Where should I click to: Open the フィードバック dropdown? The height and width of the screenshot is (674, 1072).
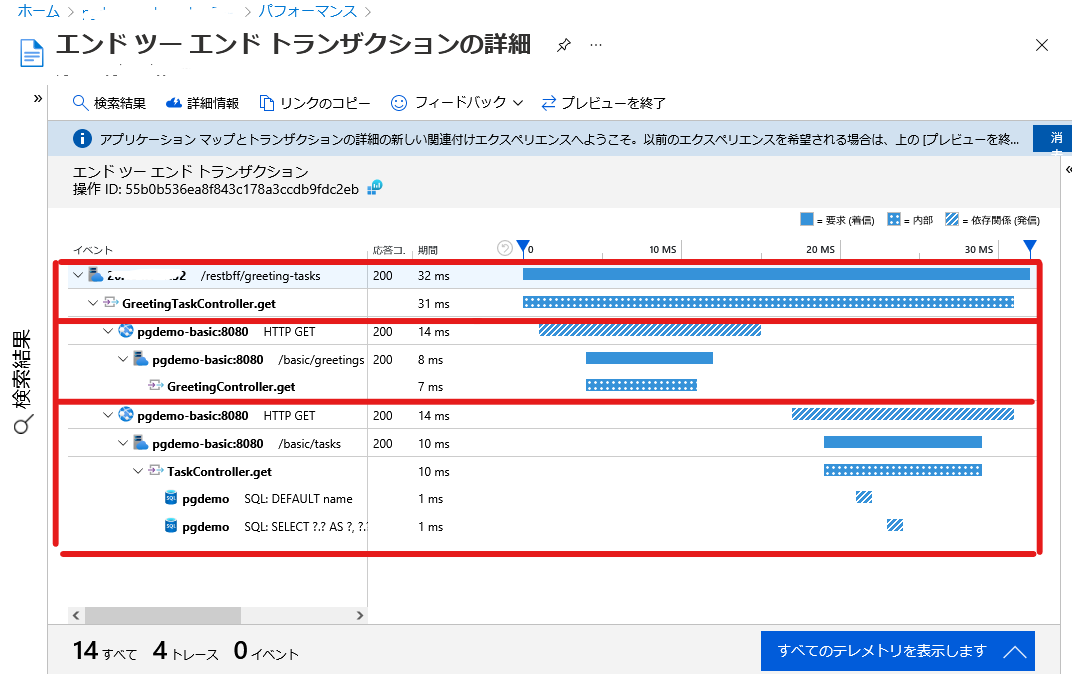457,103
